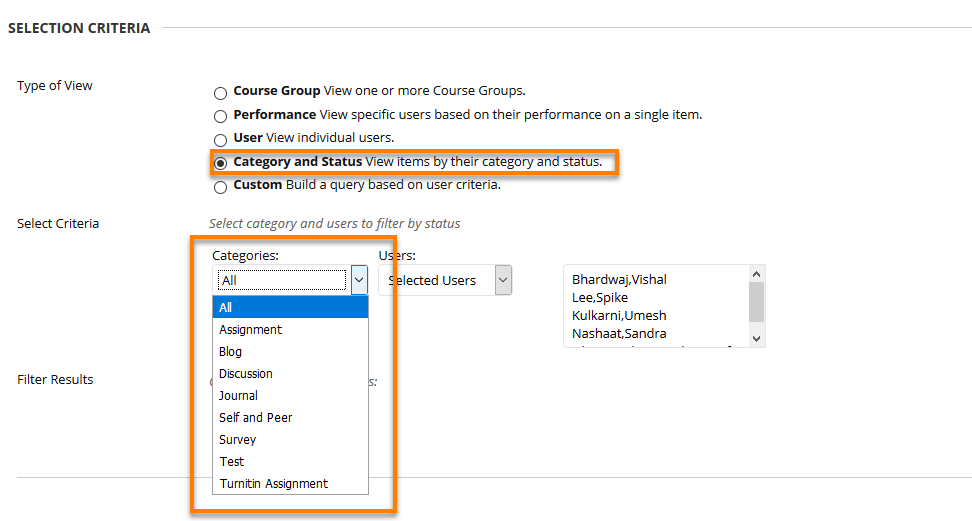This screenshot has width=972, height=521.
Task: Choose Turnitin Assignment category
Action: click(x=290, y=484)
